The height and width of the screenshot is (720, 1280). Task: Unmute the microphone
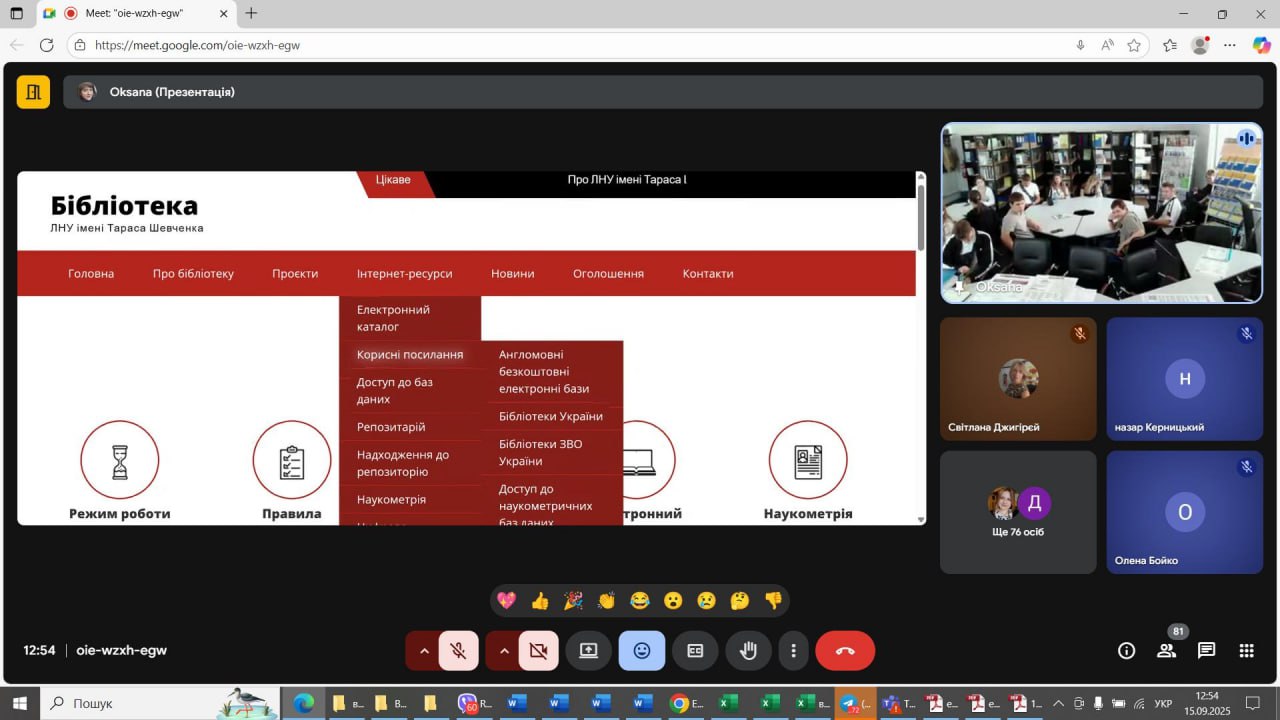coord(459,651)
